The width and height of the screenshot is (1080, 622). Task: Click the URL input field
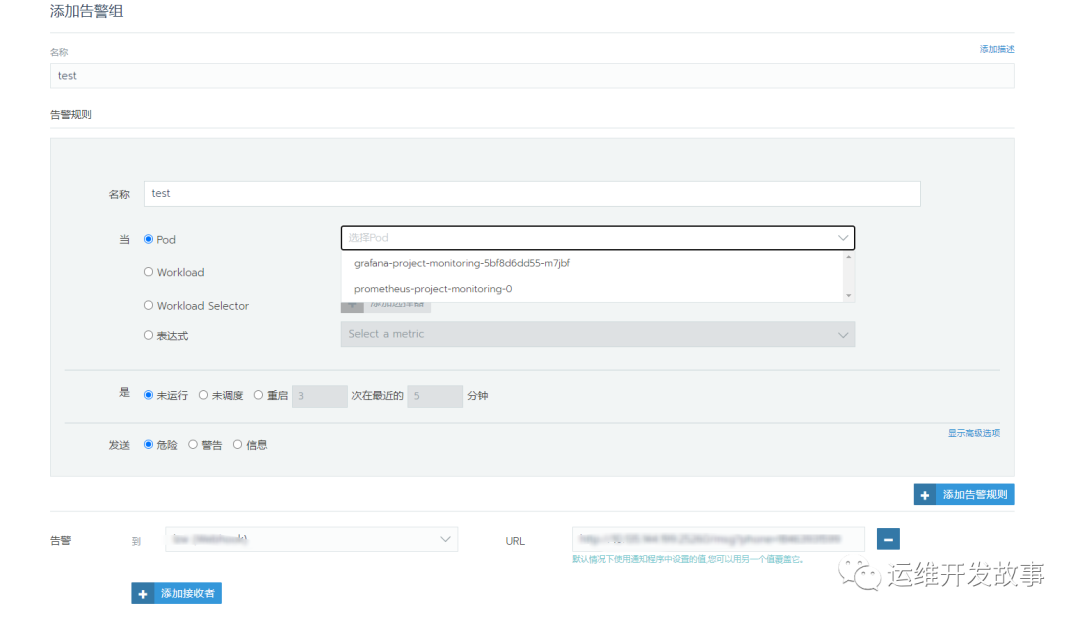(x=718, y=539)
